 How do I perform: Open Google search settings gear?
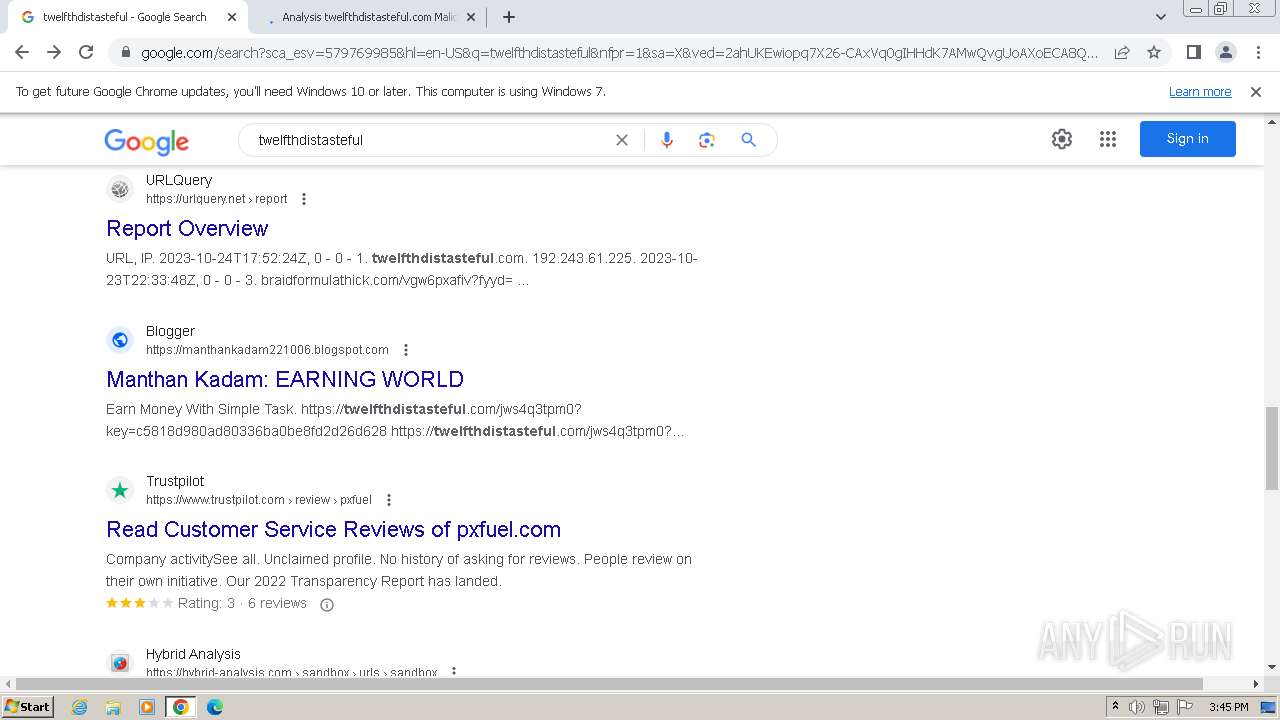[1062, 139]
